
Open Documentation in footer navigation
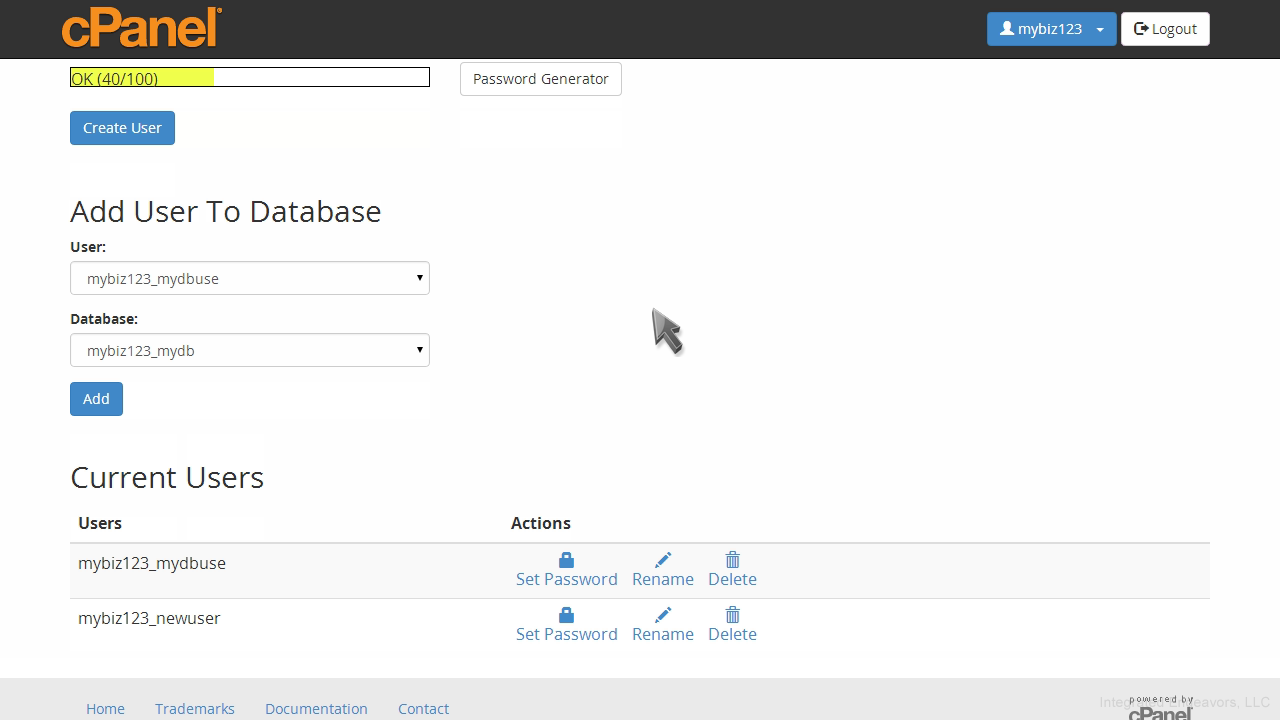point(316,708)
